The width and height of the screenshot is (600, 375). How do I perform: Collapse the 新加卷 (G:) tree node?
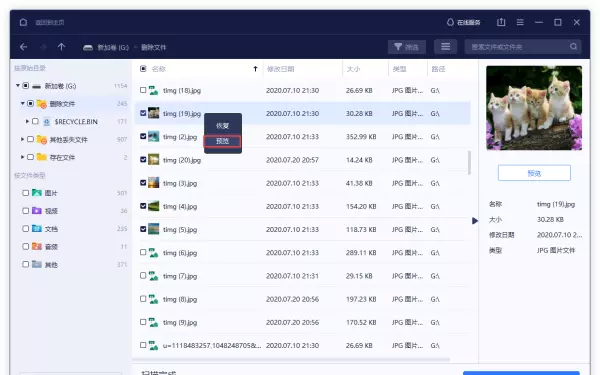coord(18,85)
